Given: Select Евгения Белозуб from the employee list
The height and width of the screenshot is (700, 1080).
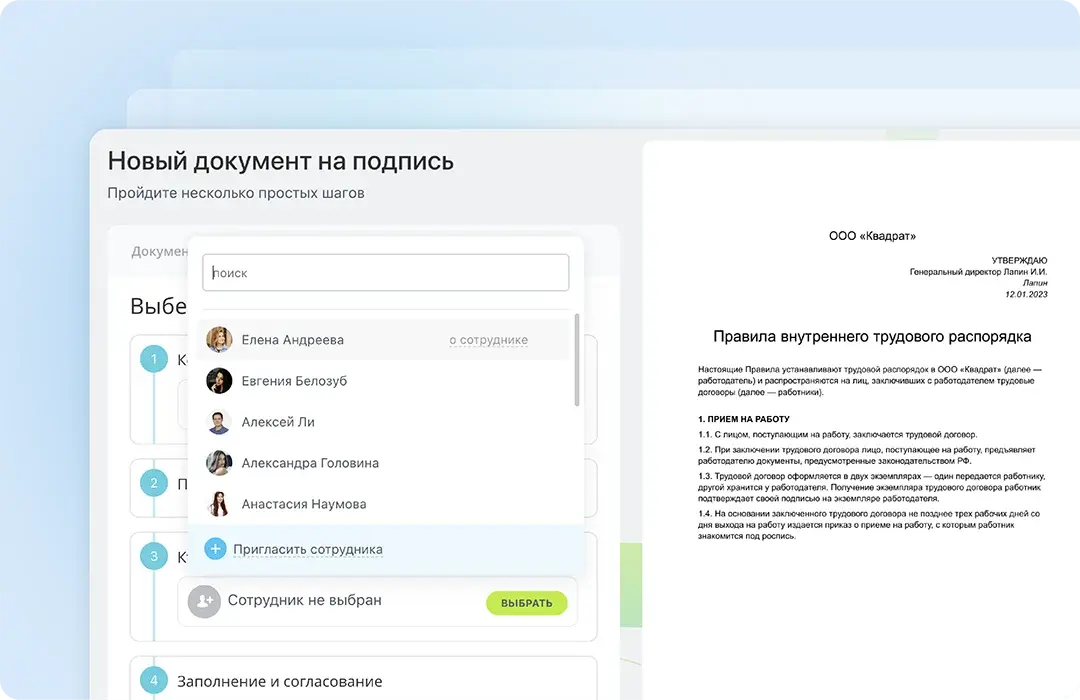Looking at the screenshot, I should (384, 381).
